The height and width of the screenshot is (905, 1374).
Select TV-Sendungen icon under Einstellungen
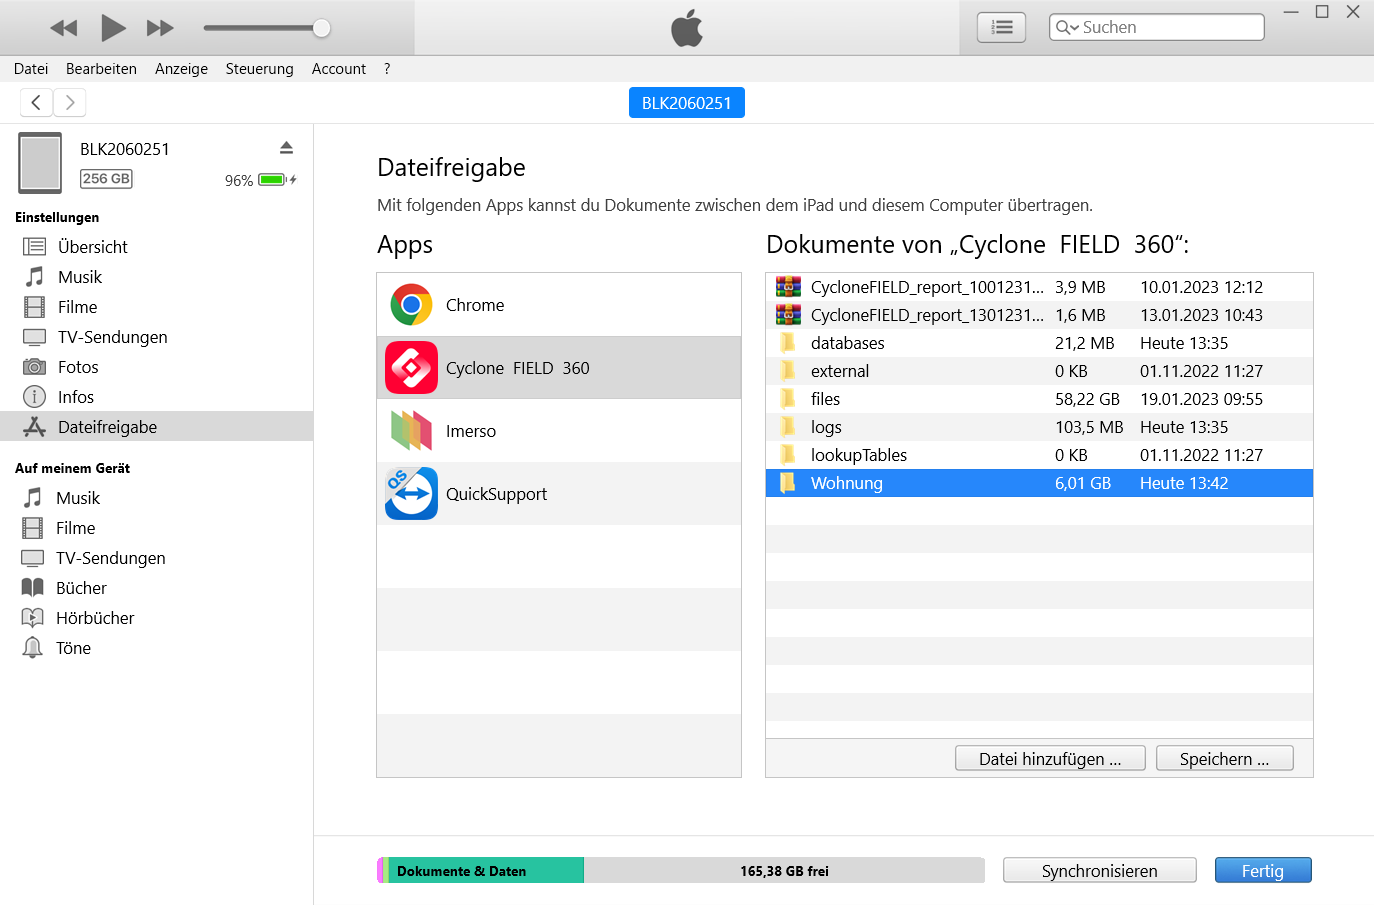point(34,337)
